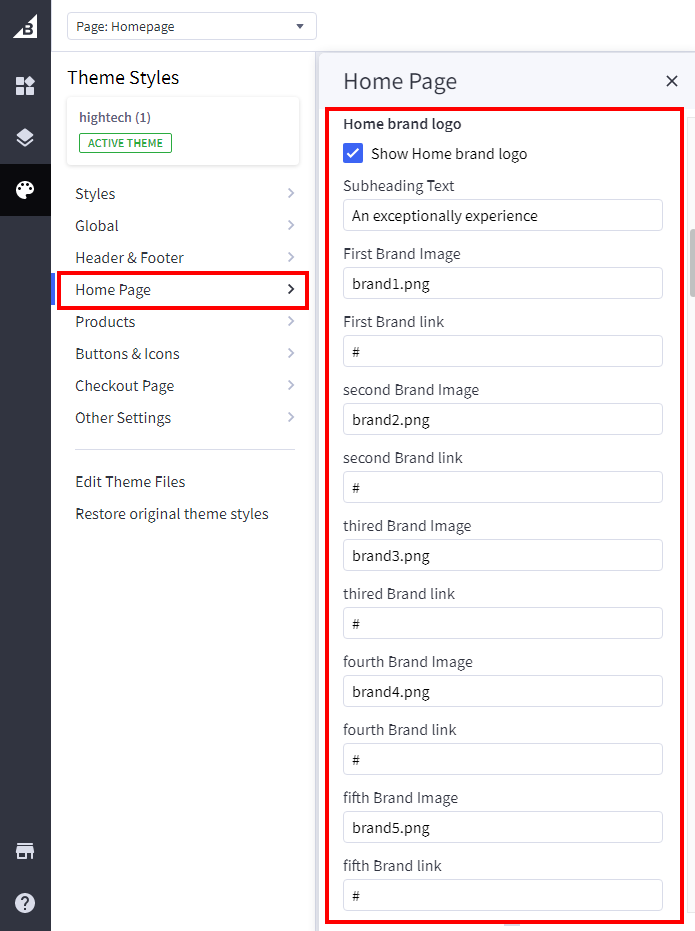Open the help question mark icon

coord(25,903)
